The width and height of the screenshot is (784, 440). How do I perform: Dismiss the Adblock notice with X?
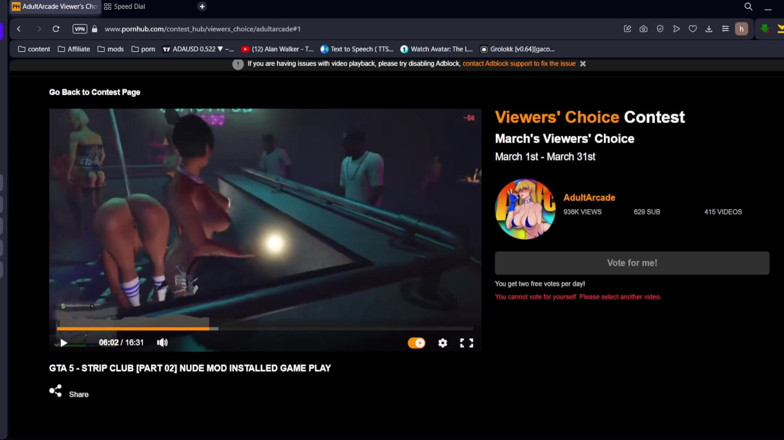[583, 64]
